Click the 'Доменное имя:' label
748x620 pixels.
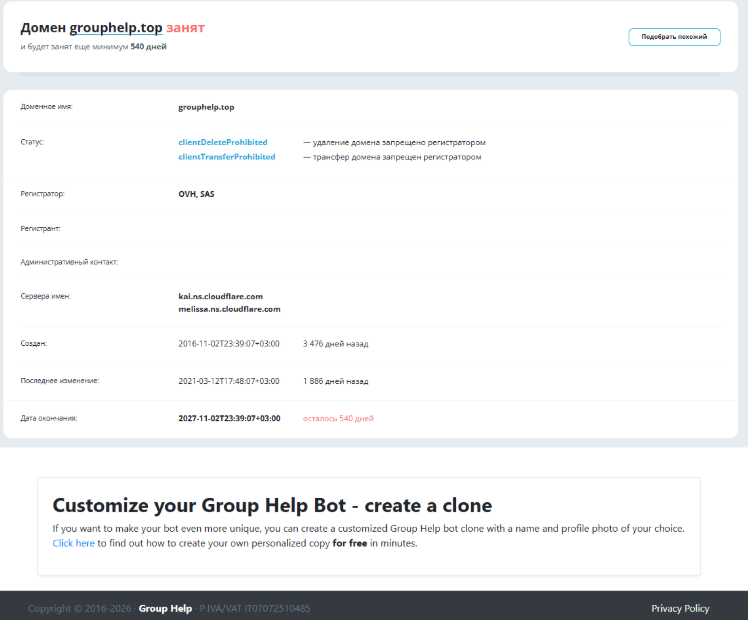[46, 107]
